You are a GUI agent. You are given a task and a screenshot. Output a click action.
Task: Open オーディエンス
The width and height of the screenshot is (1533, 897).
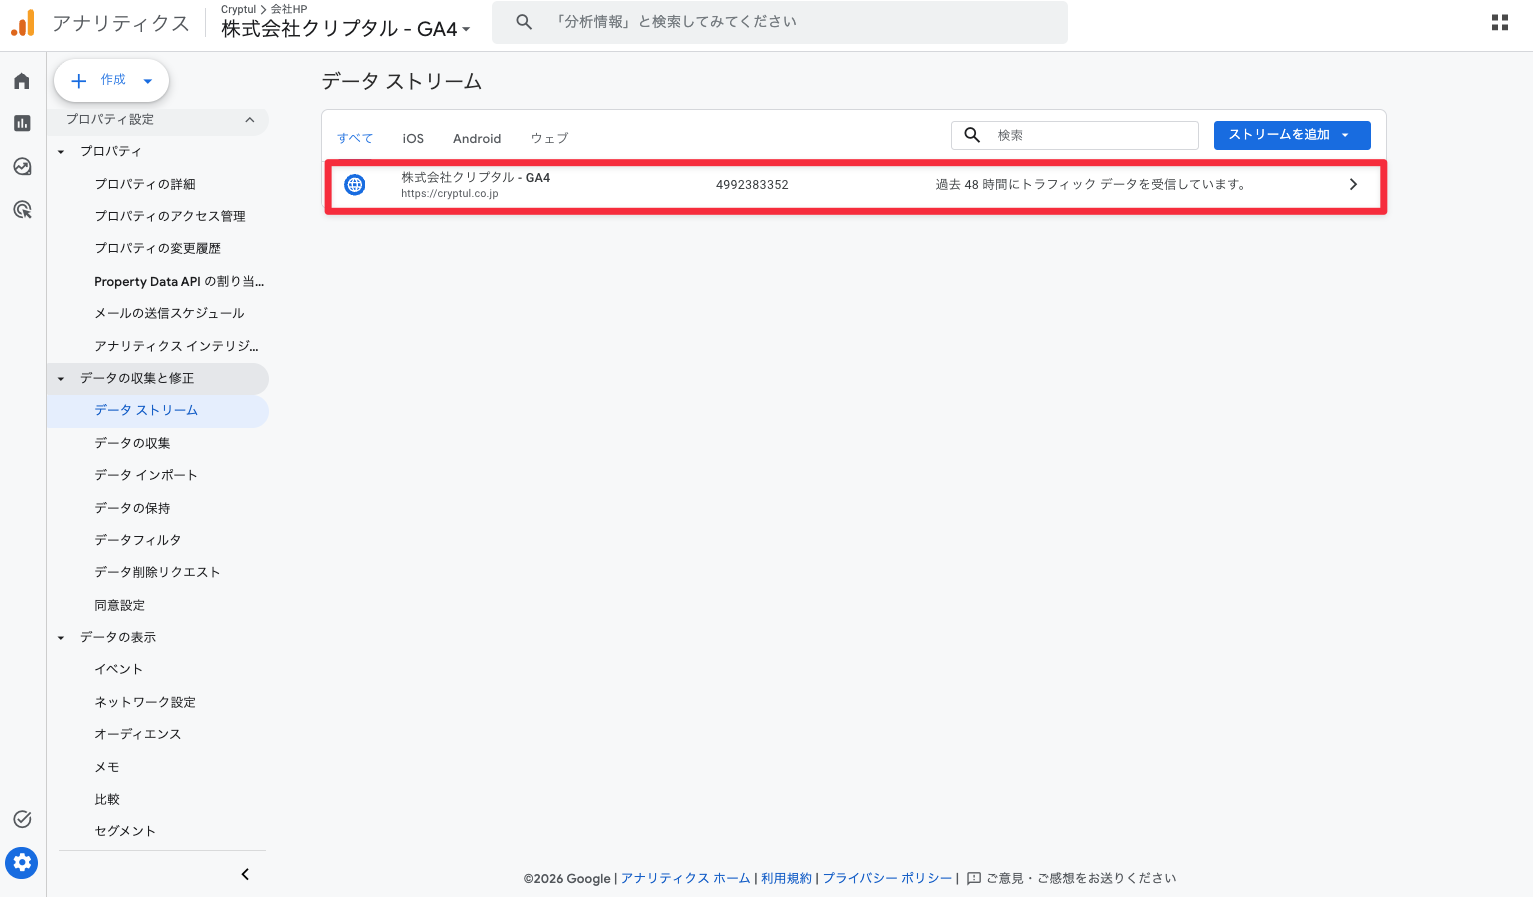(x=138, y=734)
